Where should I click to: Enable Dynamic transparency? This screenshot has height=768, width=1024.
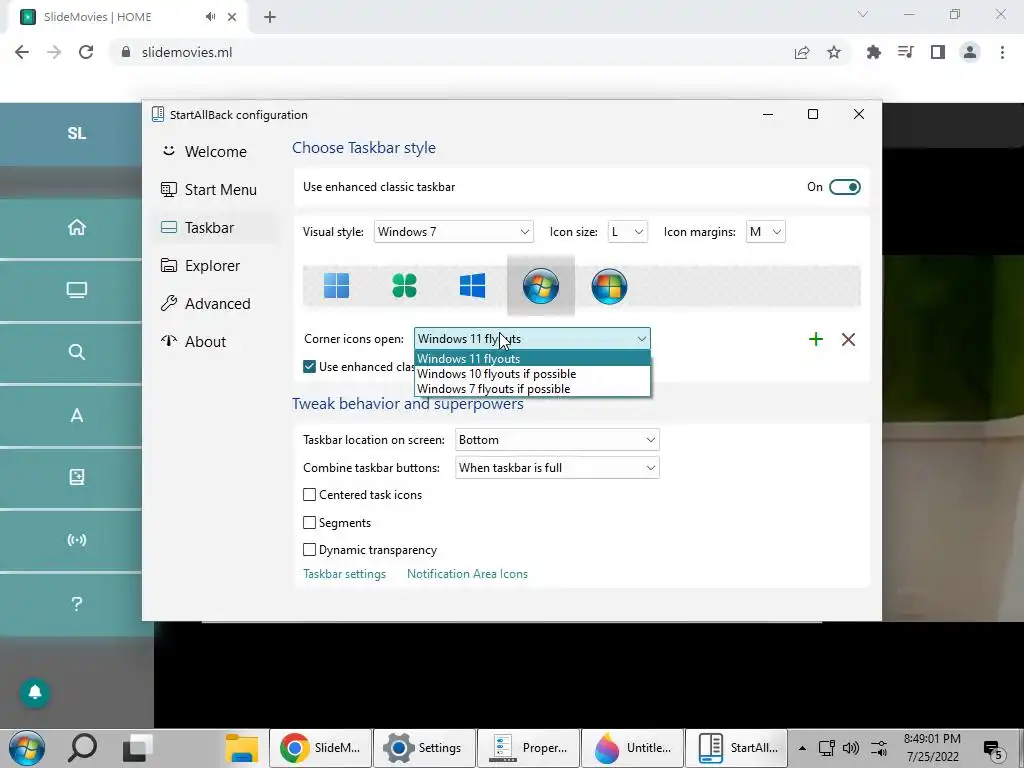click(x=310, y=550)
